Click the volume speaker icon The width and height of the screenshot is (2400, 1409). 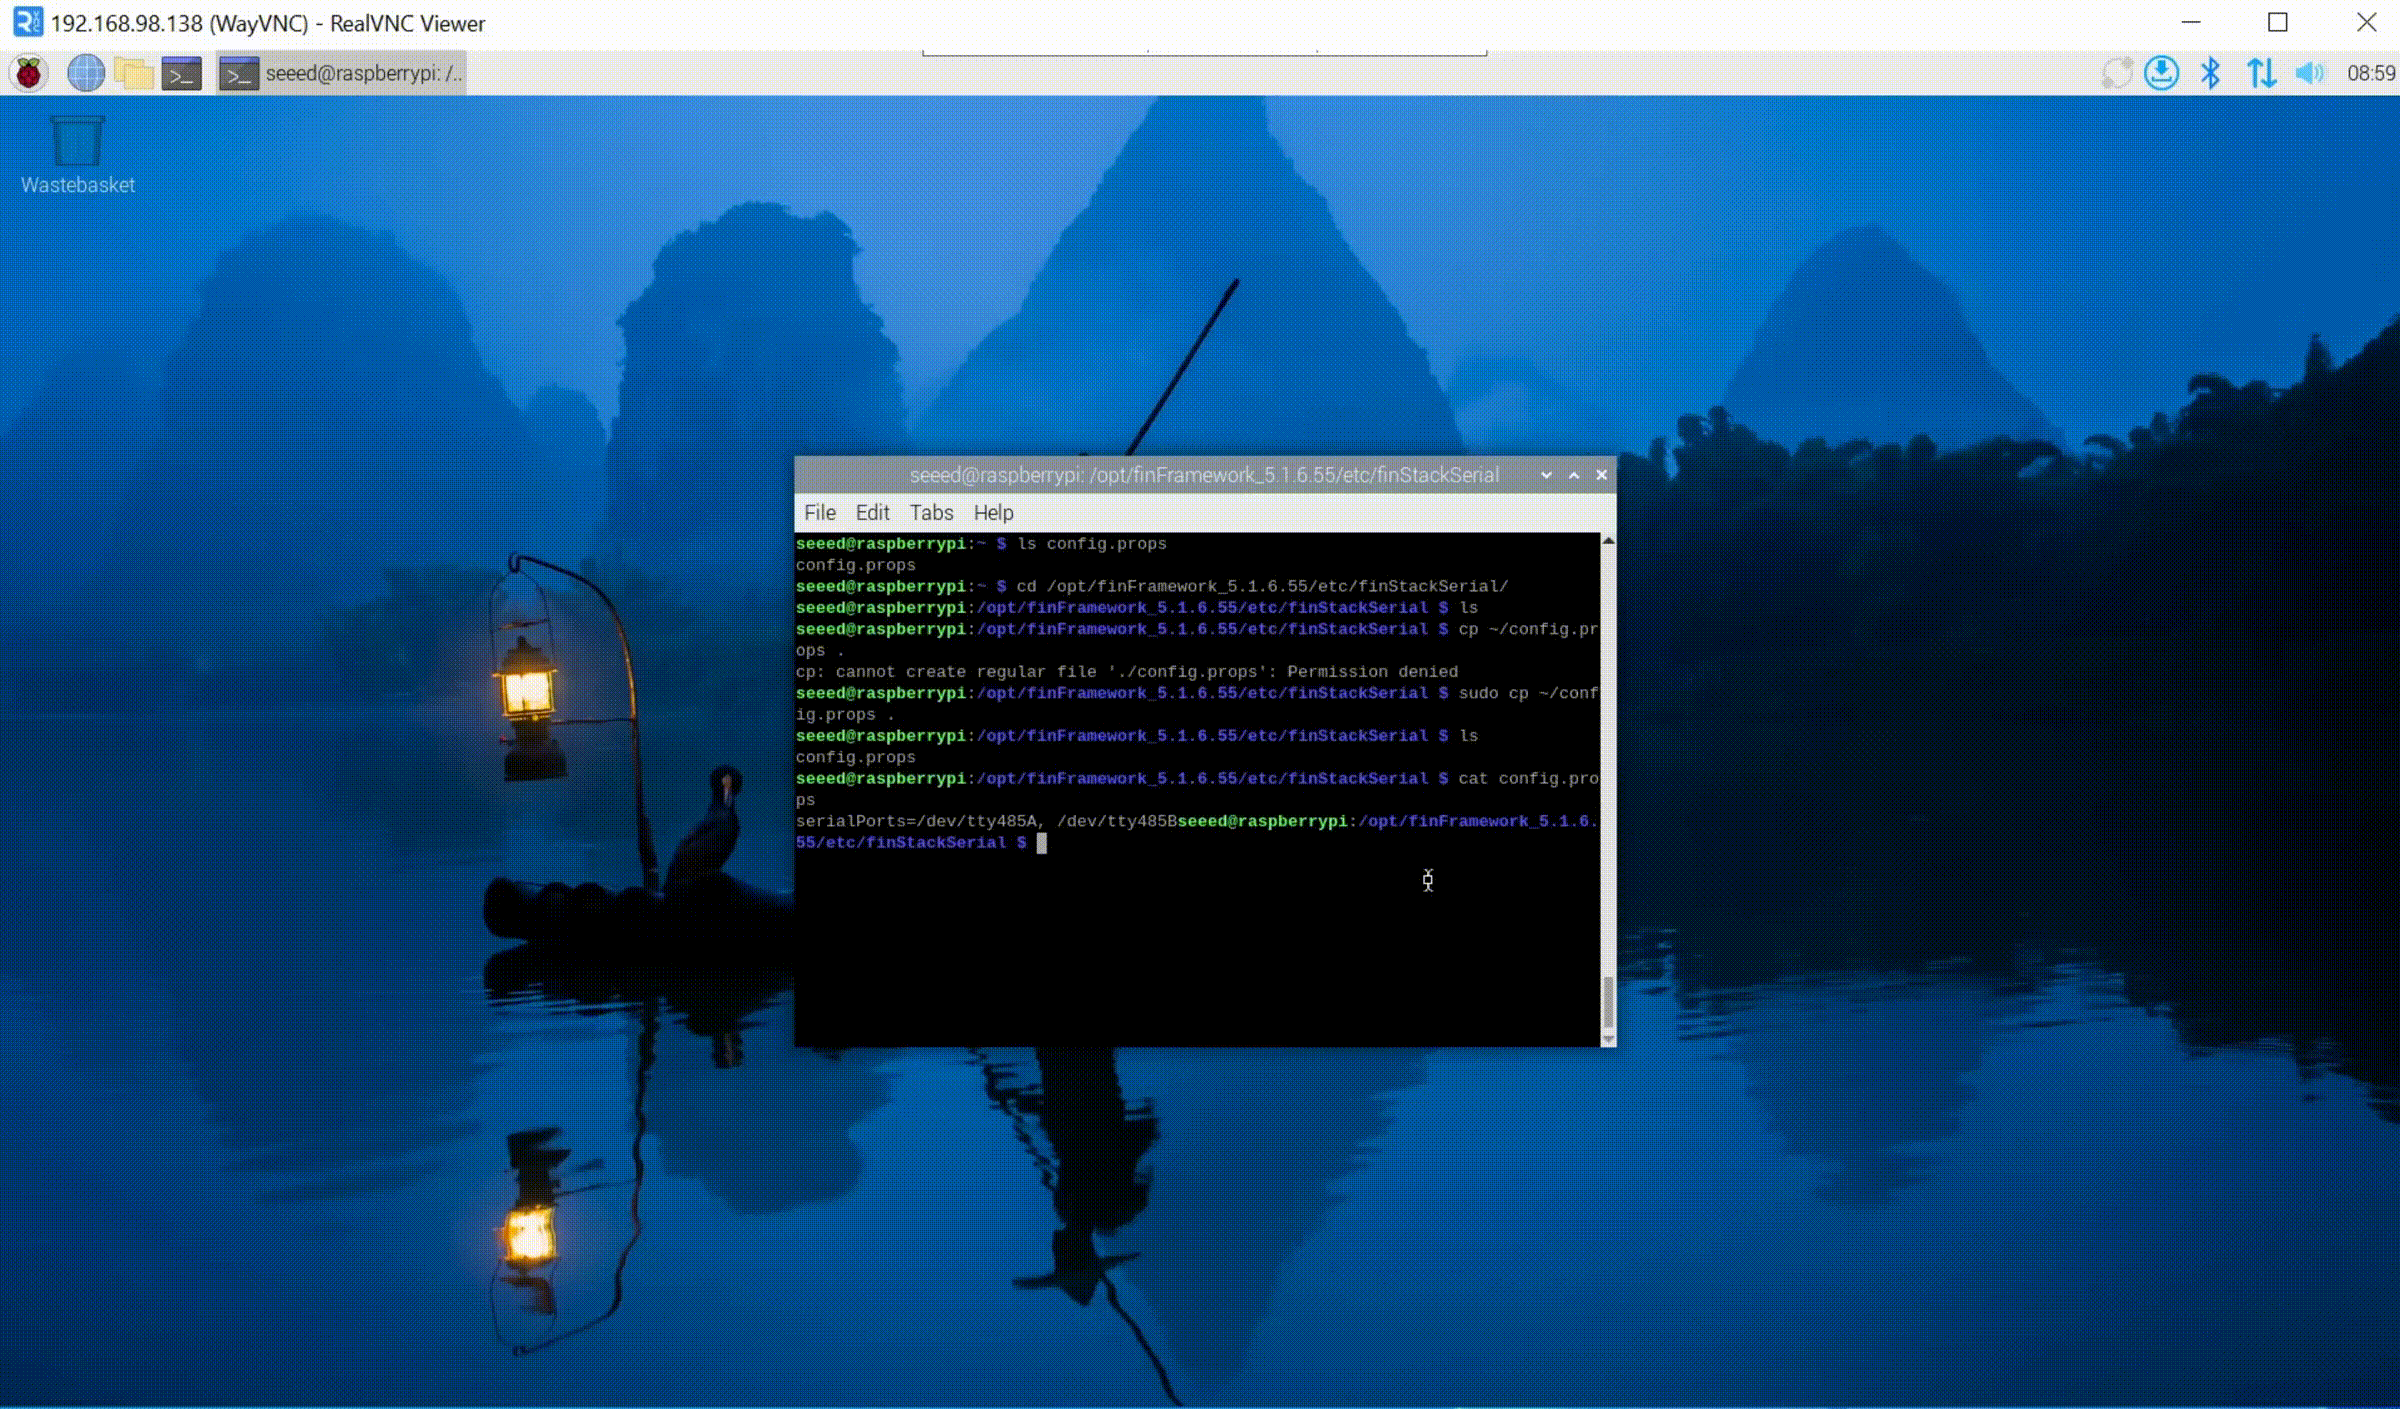2310,73
